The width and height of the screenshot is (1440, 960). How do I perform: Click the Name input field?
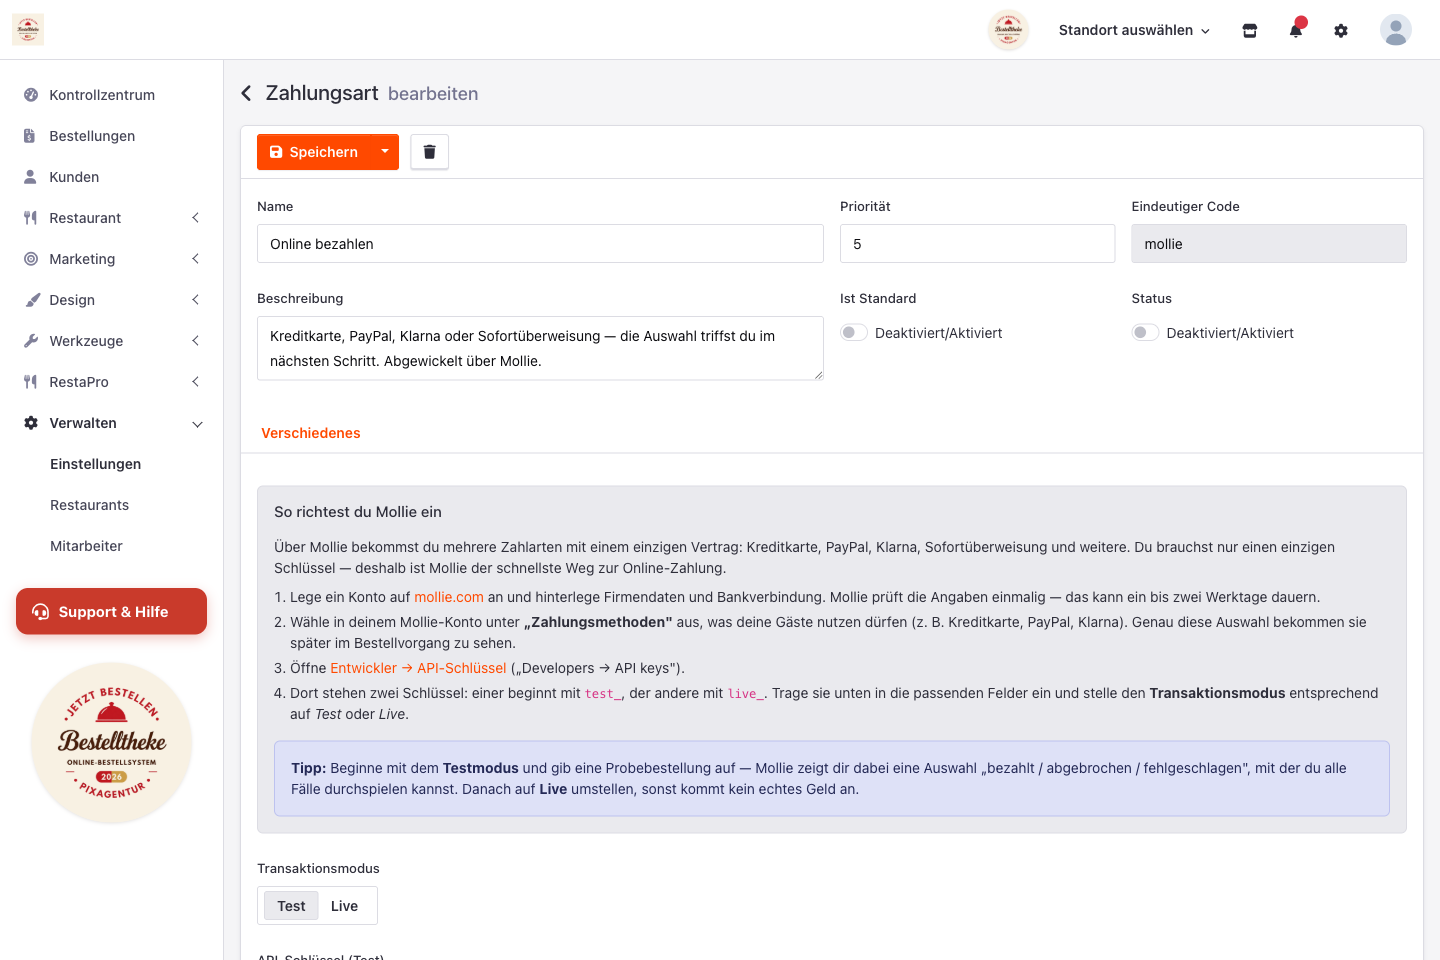(540, 244)
